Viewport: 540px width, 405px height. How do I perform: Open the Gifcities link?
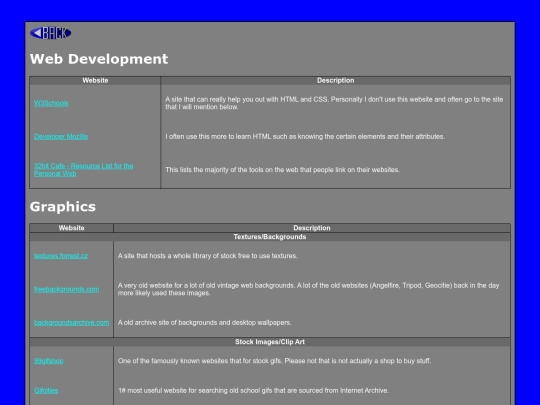tap(46, 391)
